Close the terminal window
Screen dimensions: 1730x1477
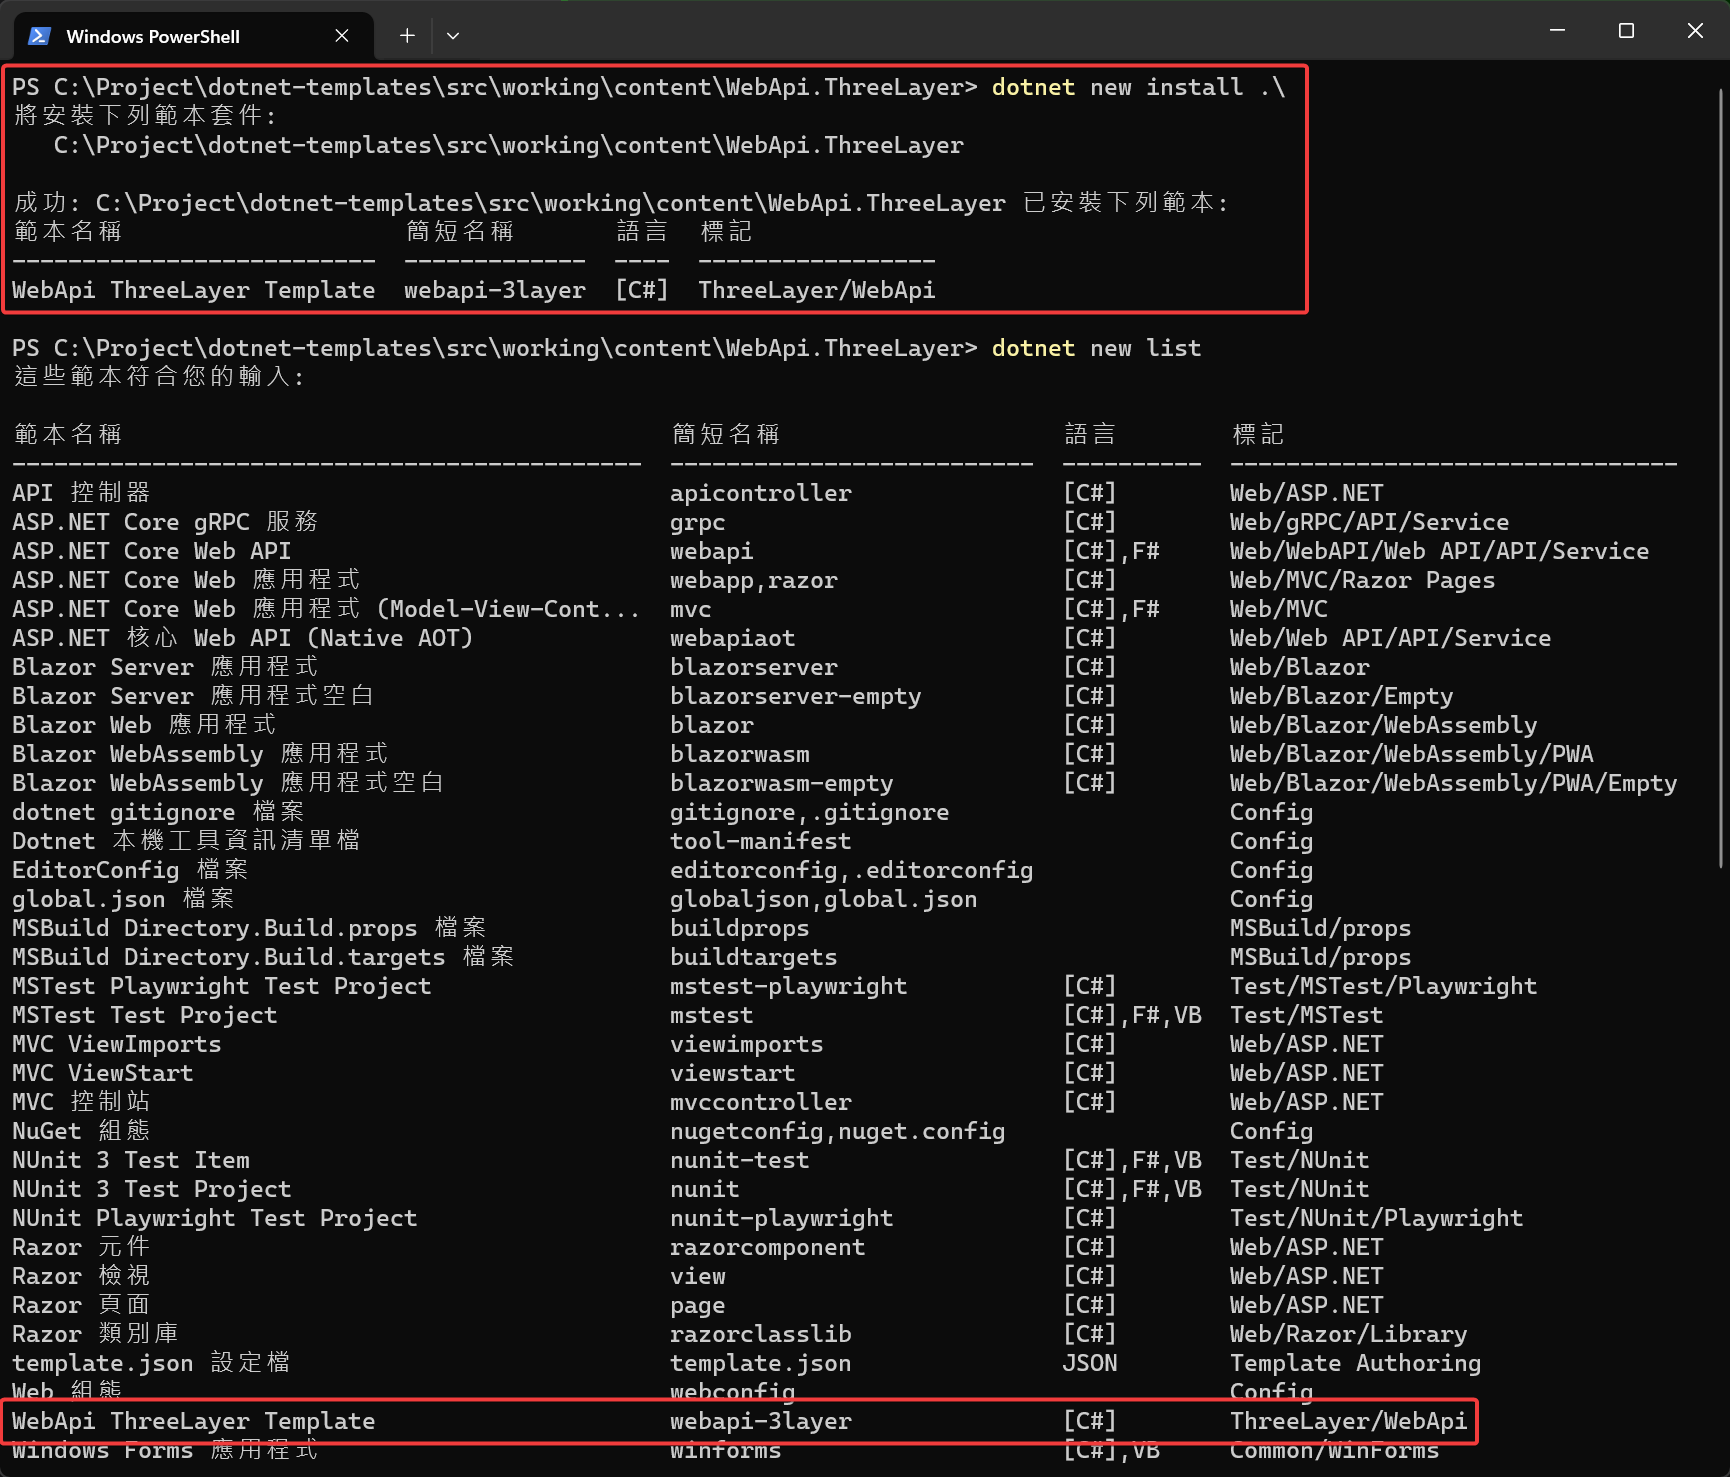coord(1695,31)
